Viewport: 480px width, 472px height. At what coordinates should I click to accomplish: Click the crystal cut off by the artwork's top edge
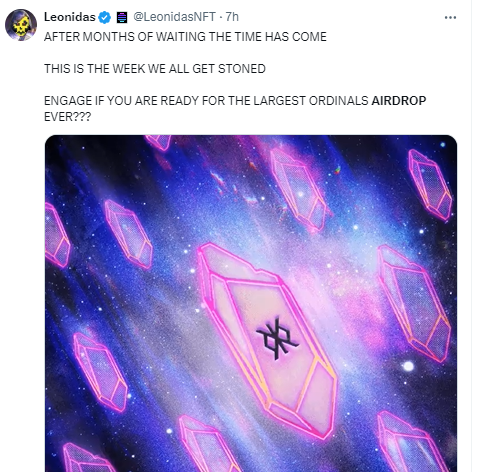pos(159,142)
